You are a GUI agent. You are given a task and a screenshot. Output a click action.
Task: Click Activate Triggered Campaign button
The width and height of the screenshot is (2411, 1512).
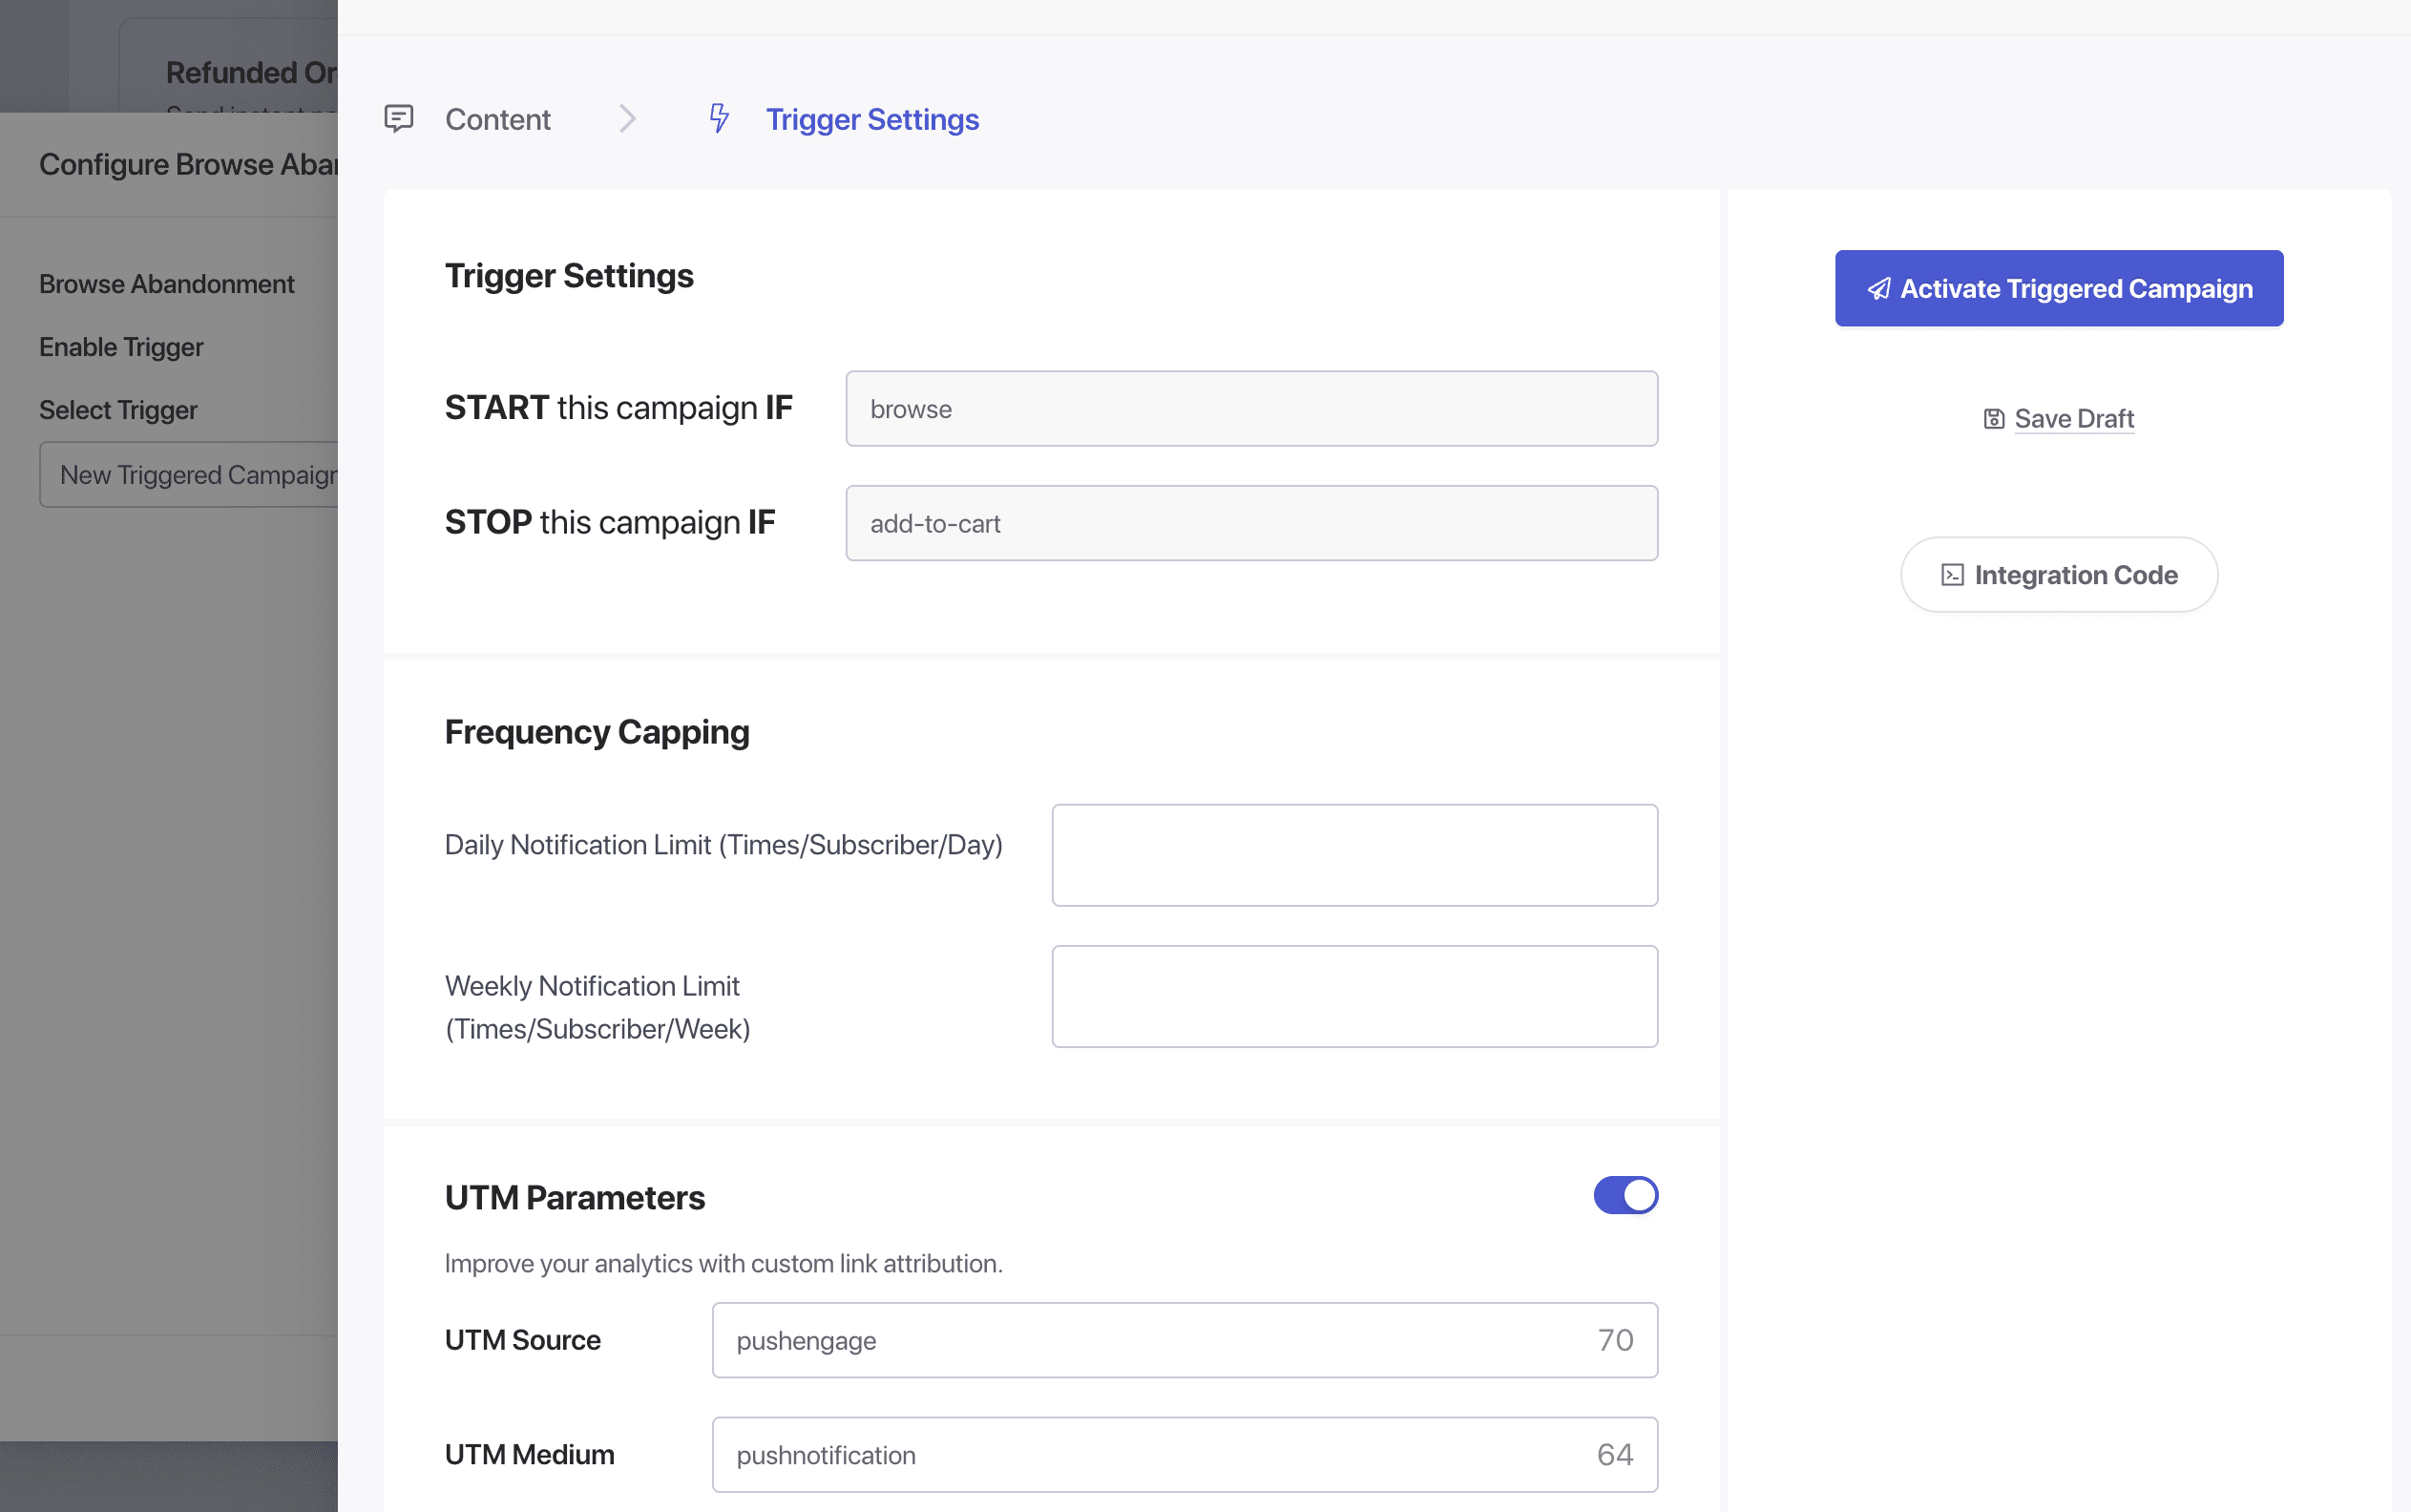click(x=2058, y=289)
